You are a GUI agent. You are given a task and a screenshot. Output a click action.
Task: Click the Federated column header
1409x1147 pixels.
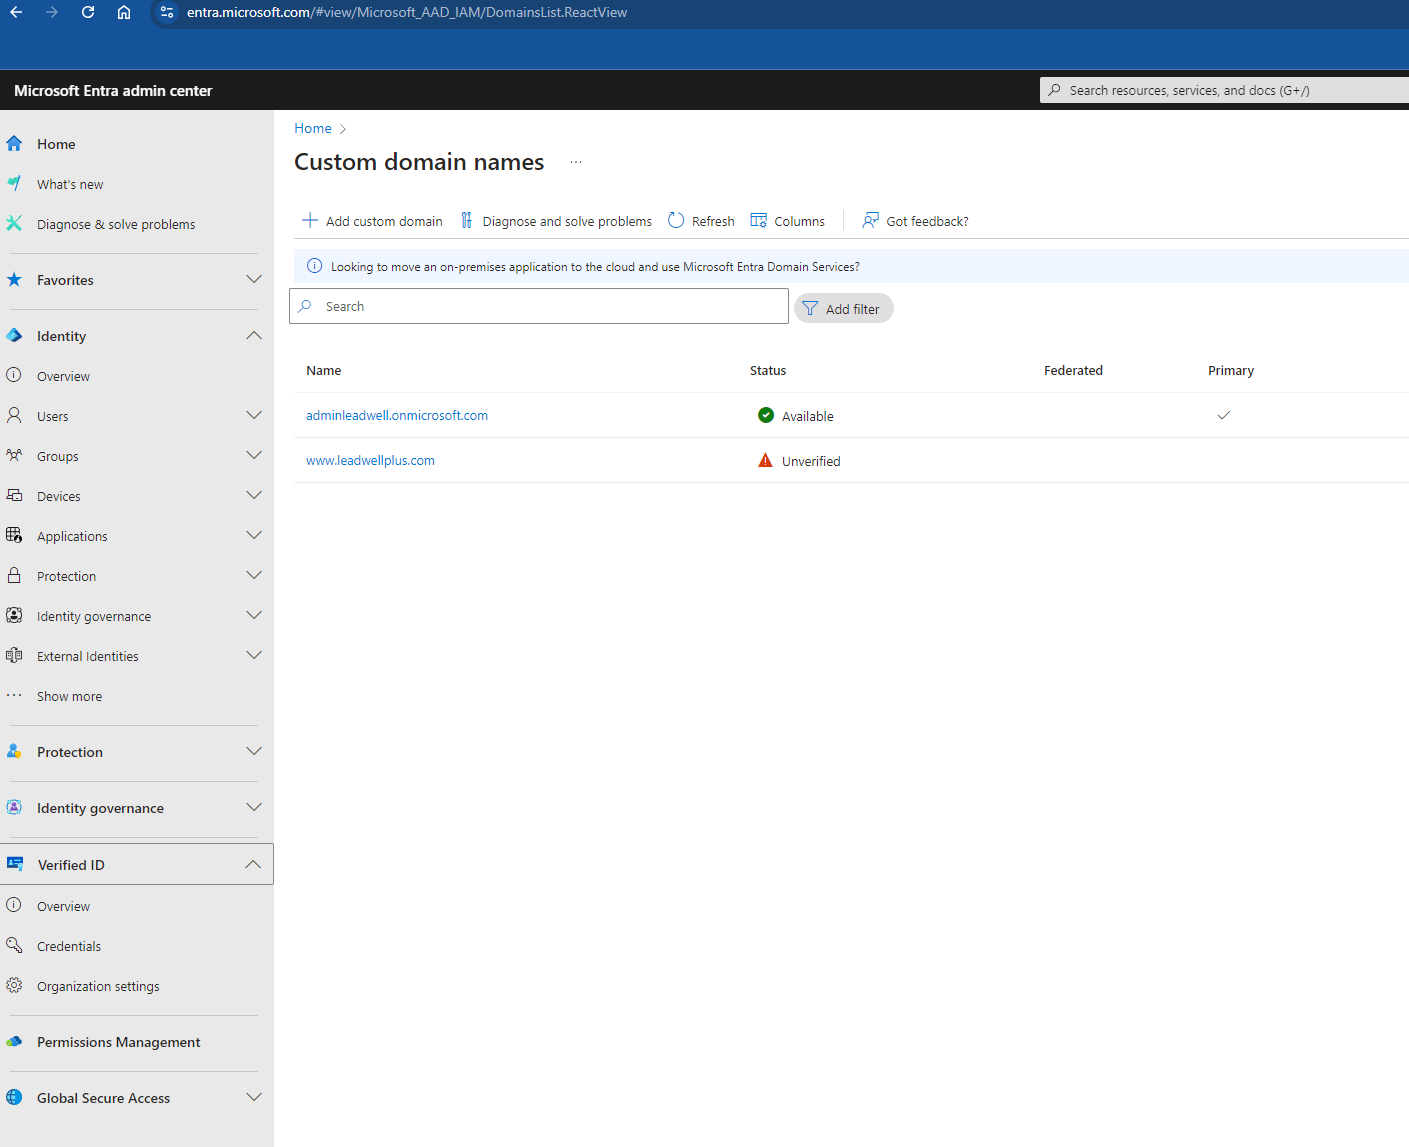point(1073,370)
